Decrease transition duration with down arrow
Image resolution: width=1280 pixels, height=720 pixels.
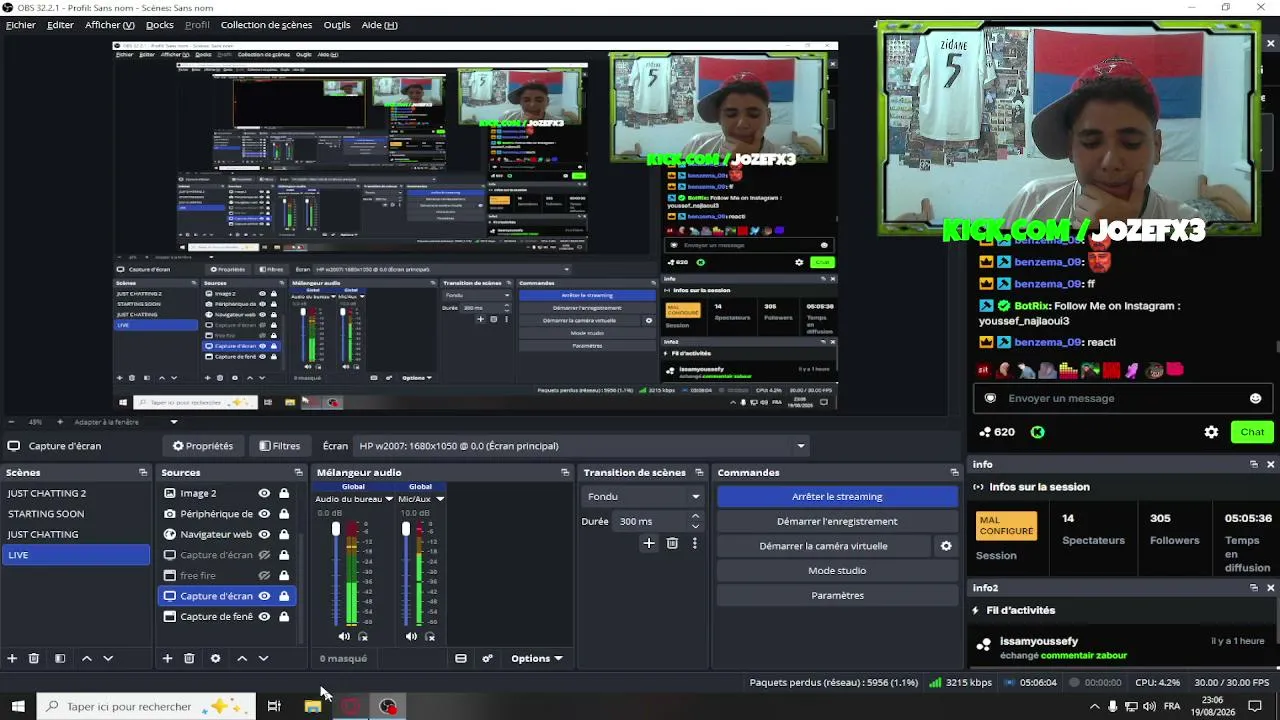point(695,526)
